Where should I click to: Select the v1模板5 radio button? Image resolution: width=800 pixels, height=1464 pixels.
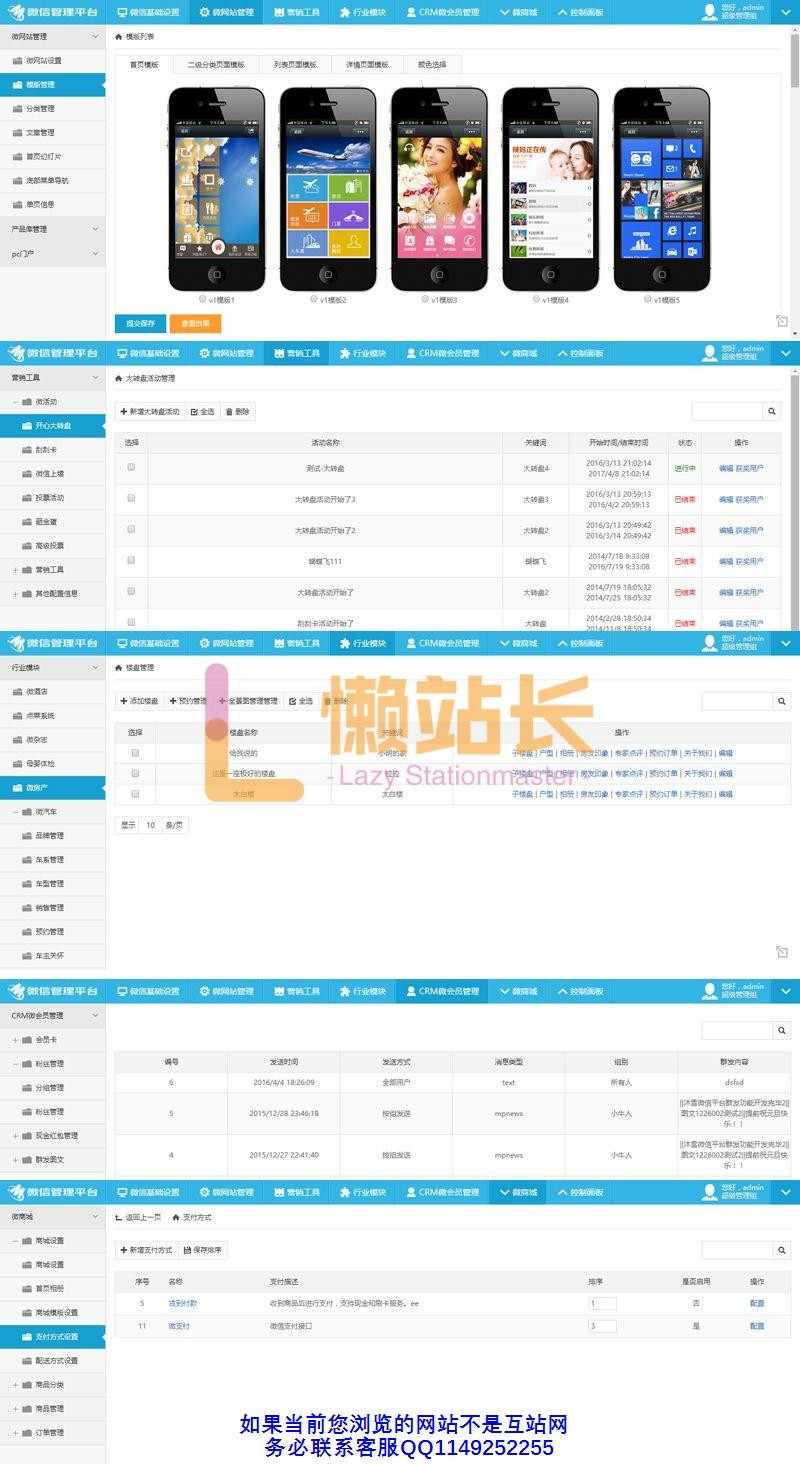647,299
